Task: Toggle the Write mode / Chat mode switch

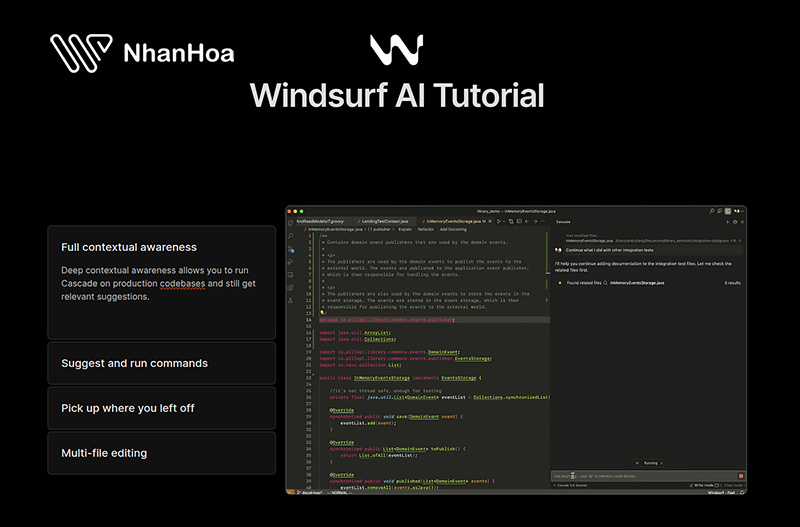Action: [x=716, y=485]
